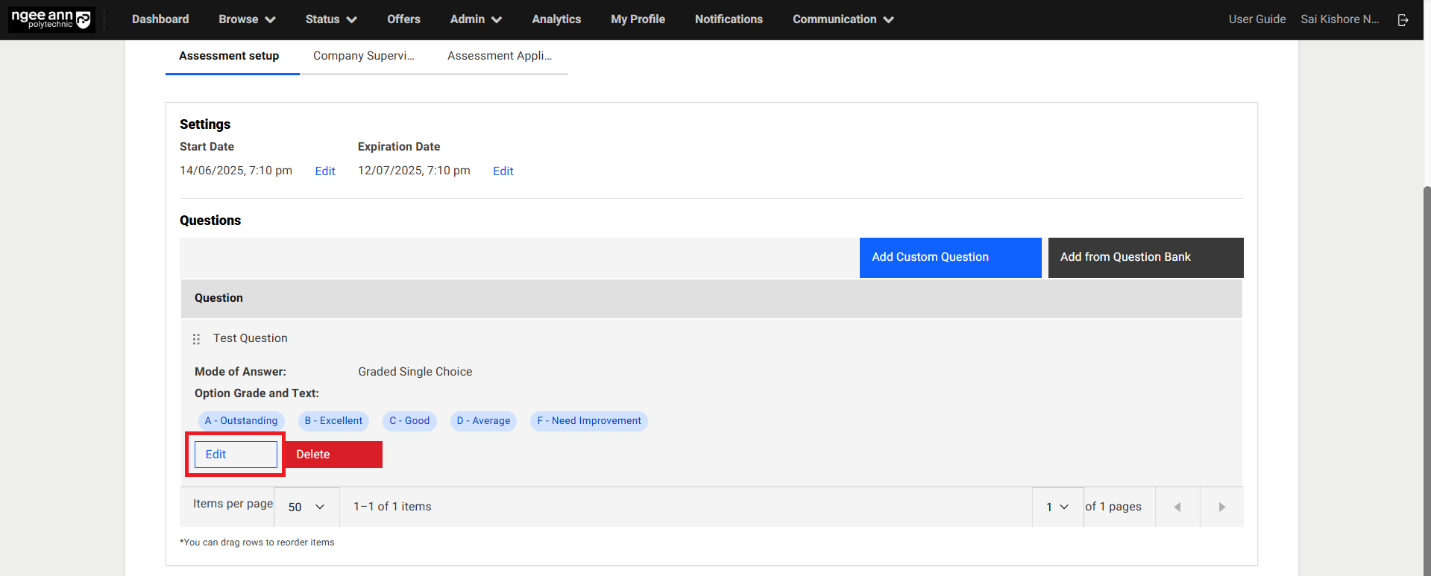This screenshot has width=1431, height=576.
Task: Switch to Company Supervisor tab
Action: tap(363, 56)
